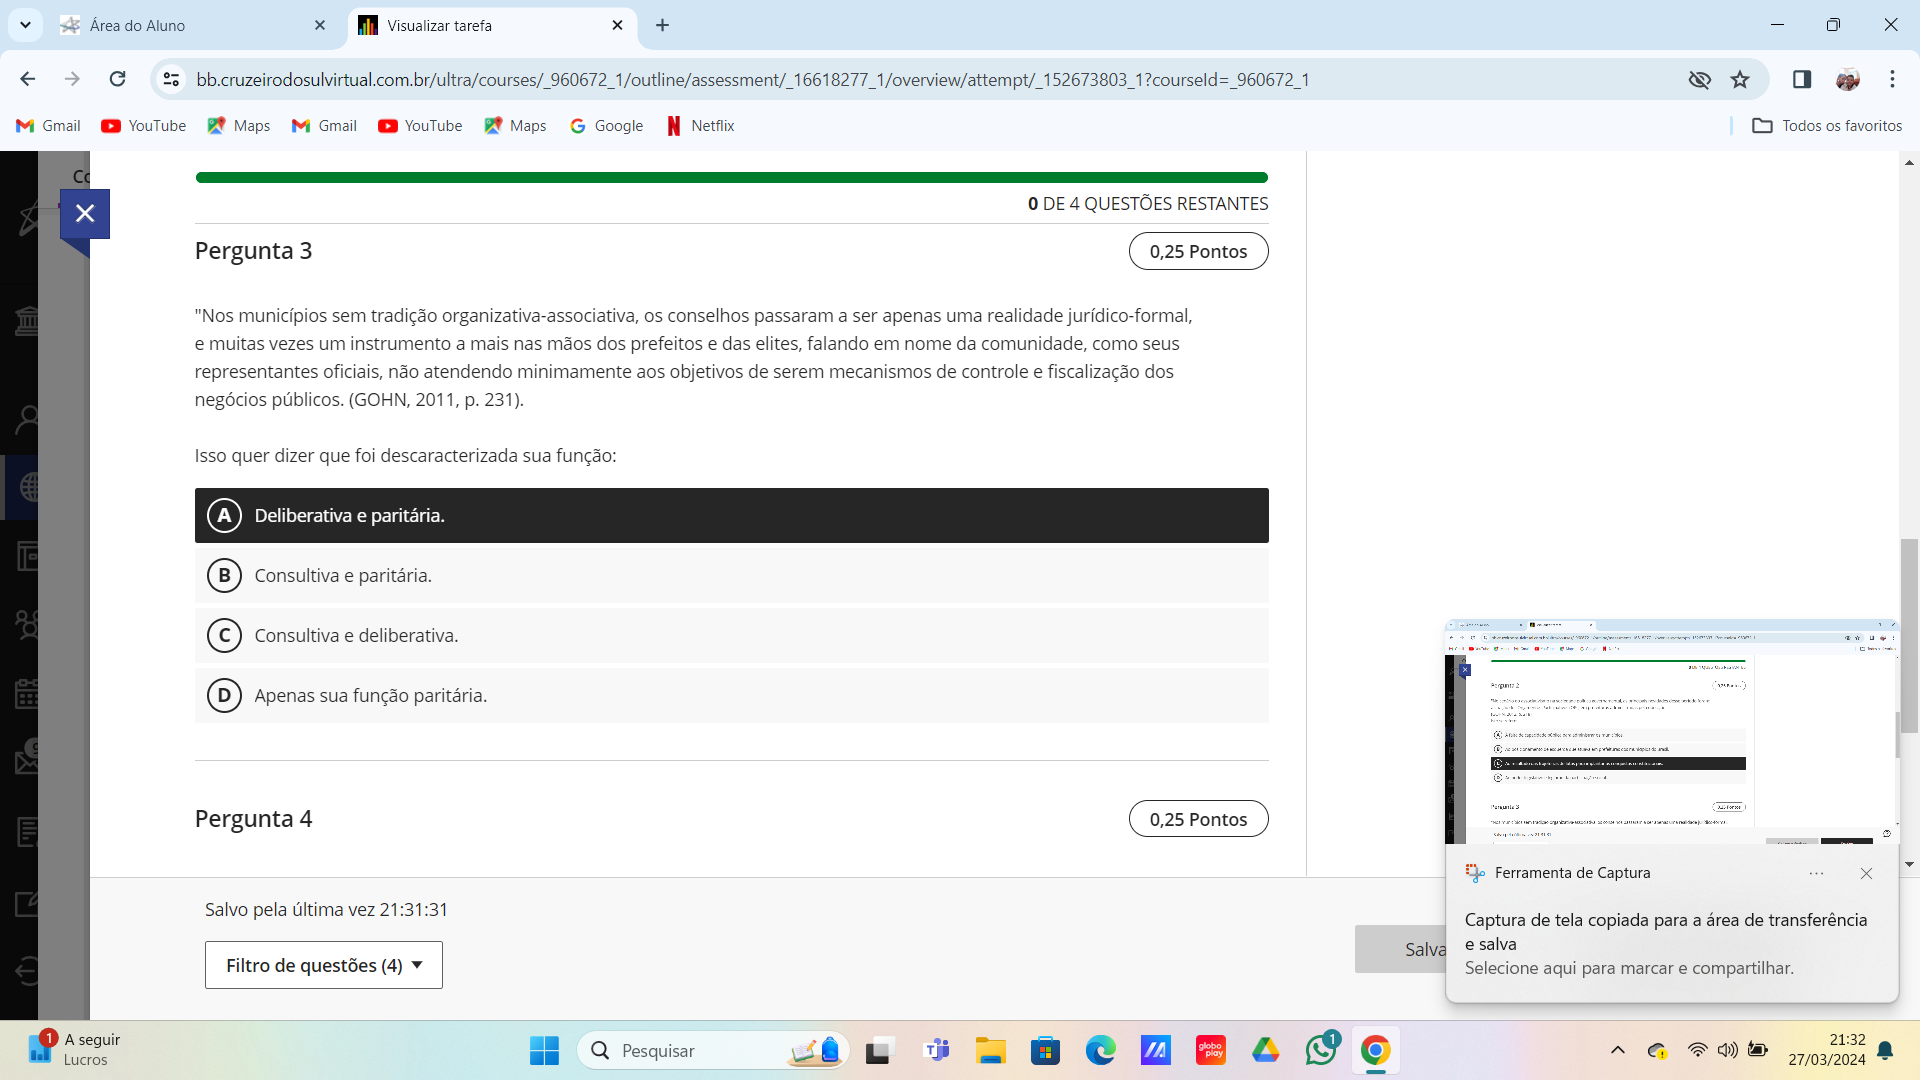Open Microsoft Edge from the taskbar

tap(1100, 1050)
